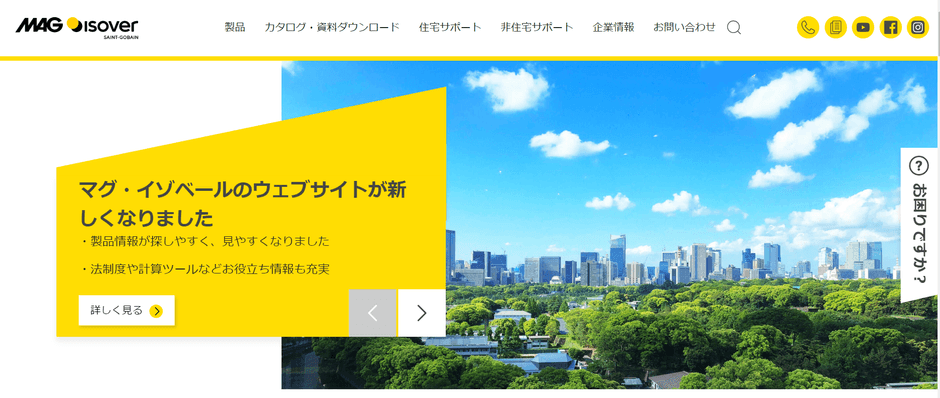Open the 製品 menu
Image resolution: width=940 pixels, height=398 pixels.
(x=235, y=27)
